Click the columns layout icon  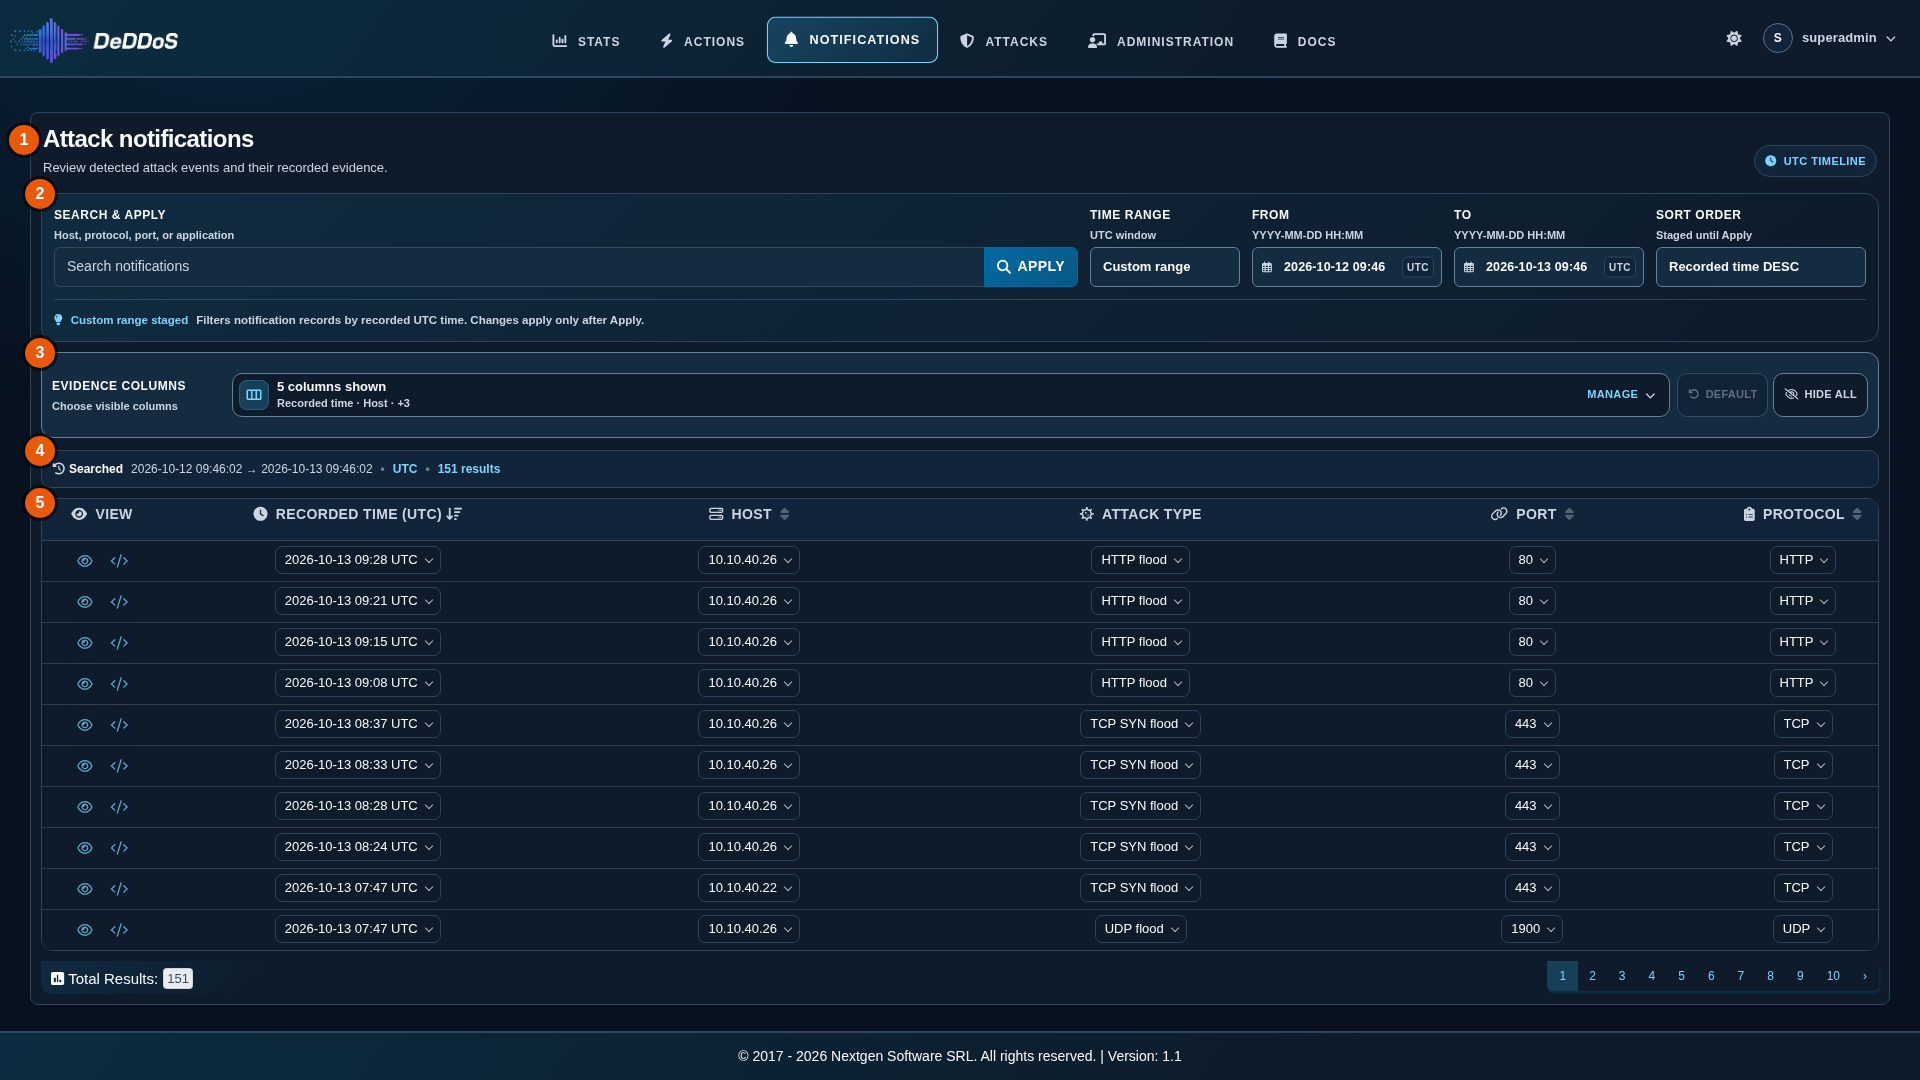(254, 395)
